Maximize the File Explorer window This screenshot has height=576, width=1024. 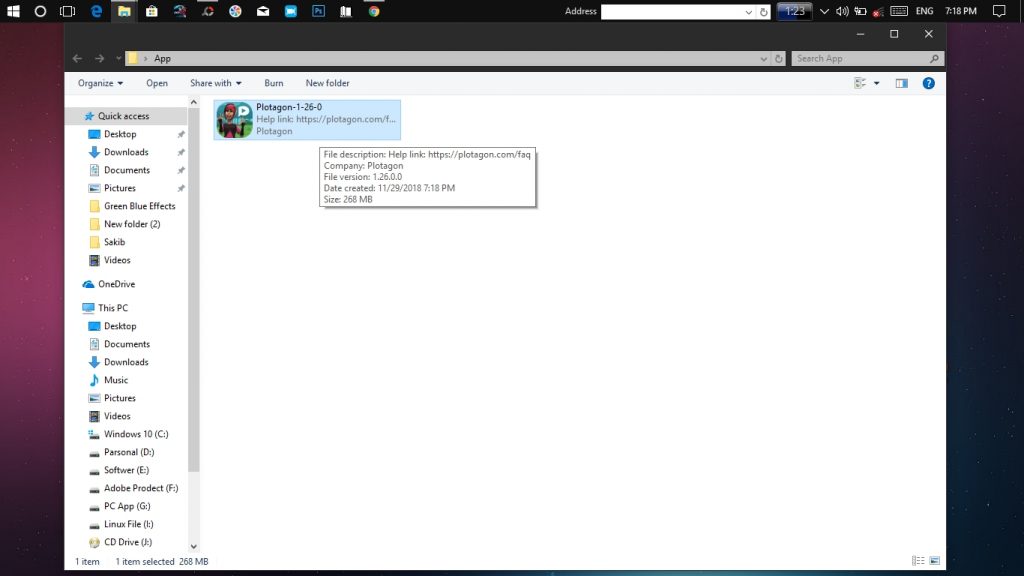click(x=894, y=34)
